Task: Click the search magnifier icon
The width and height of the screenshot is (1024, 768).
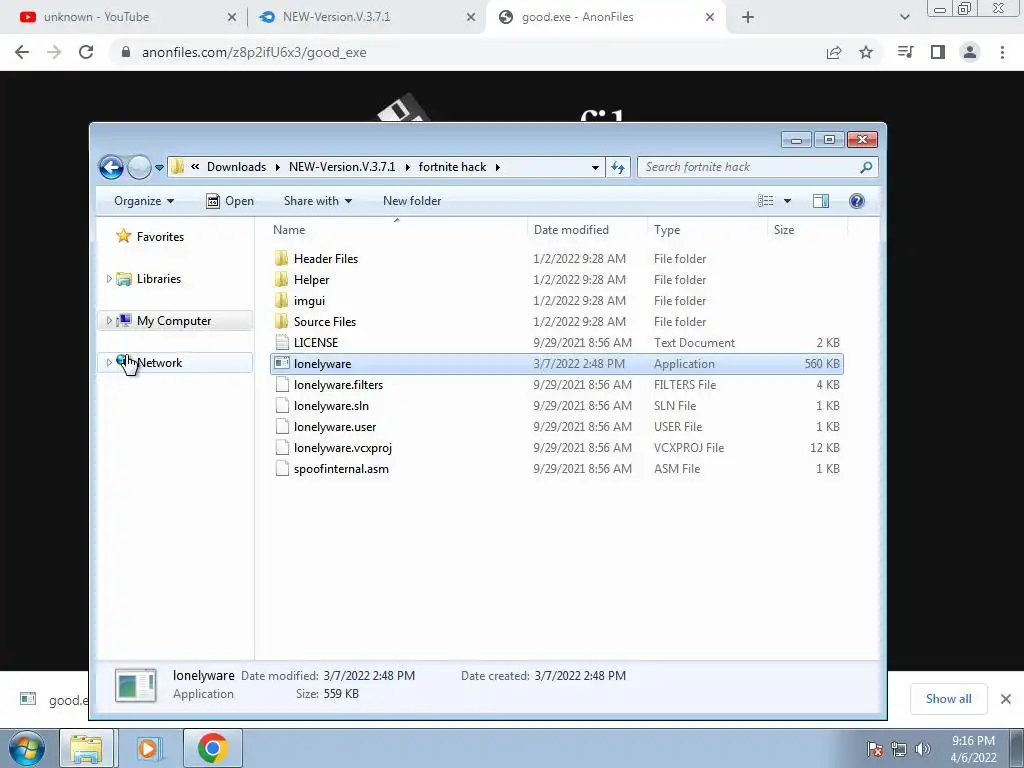Action: tap(866, 167)
